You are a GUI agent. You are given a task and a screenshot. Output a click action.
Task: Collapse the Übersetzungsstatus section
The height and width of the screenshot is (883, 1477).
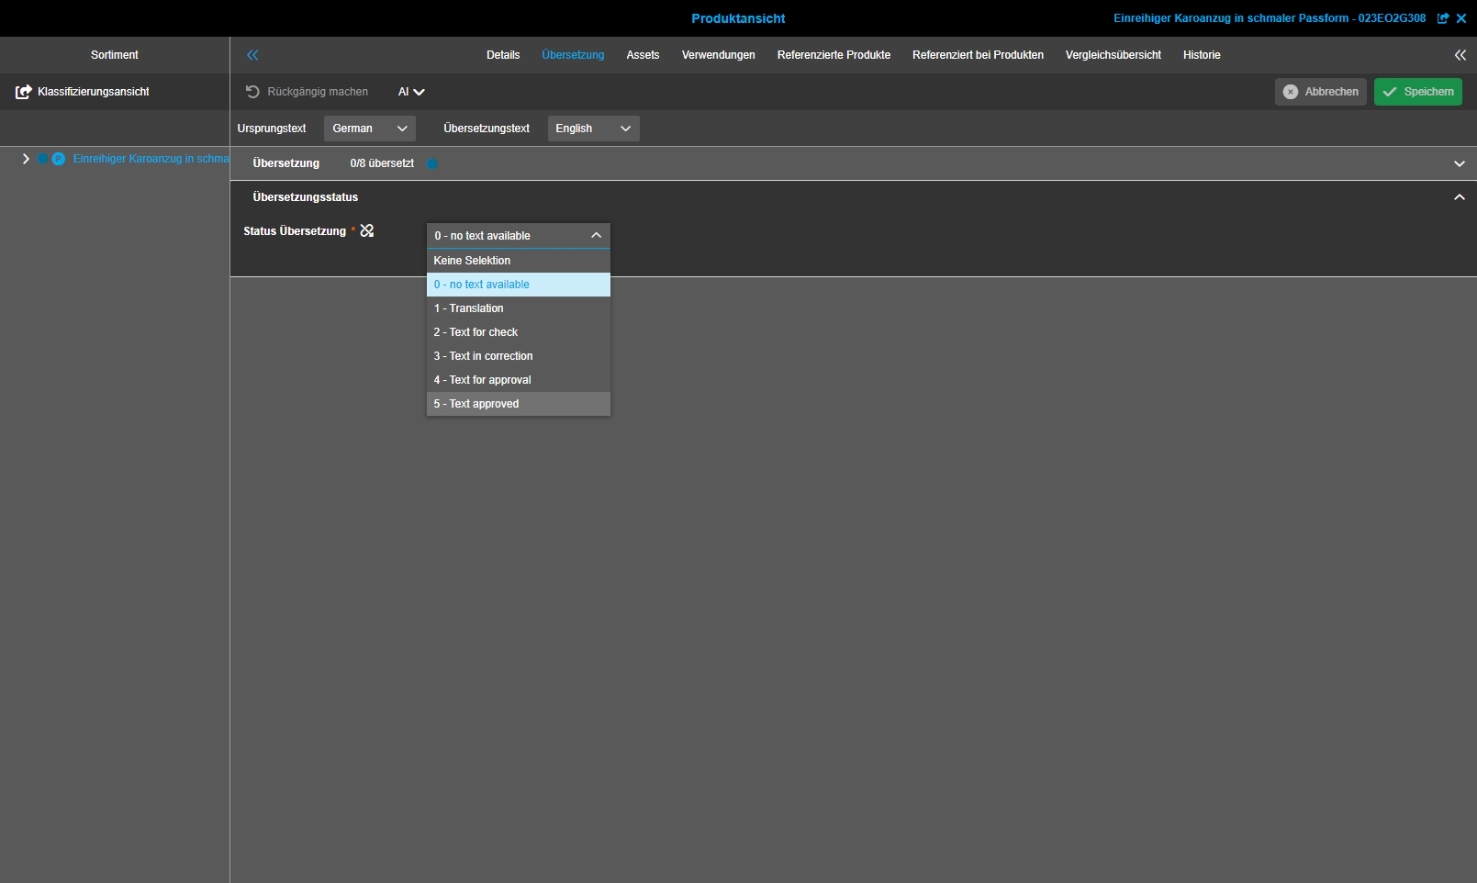point(1459,198)
